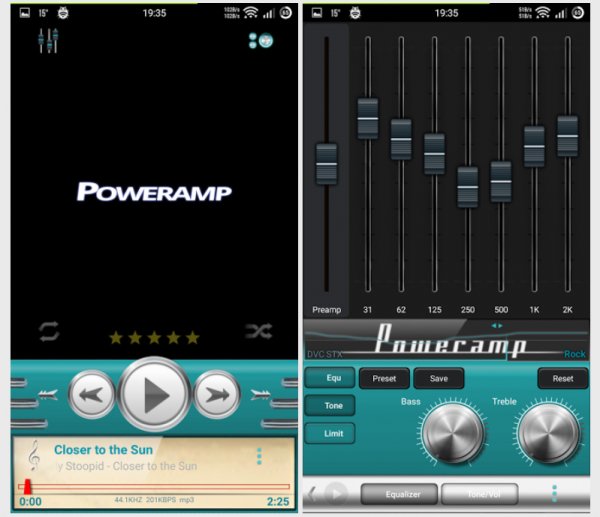Image resolution: width=600 pixels, height=517 pixels.
Task: Click the Preamp slider handle
Action: pos(326,164)
